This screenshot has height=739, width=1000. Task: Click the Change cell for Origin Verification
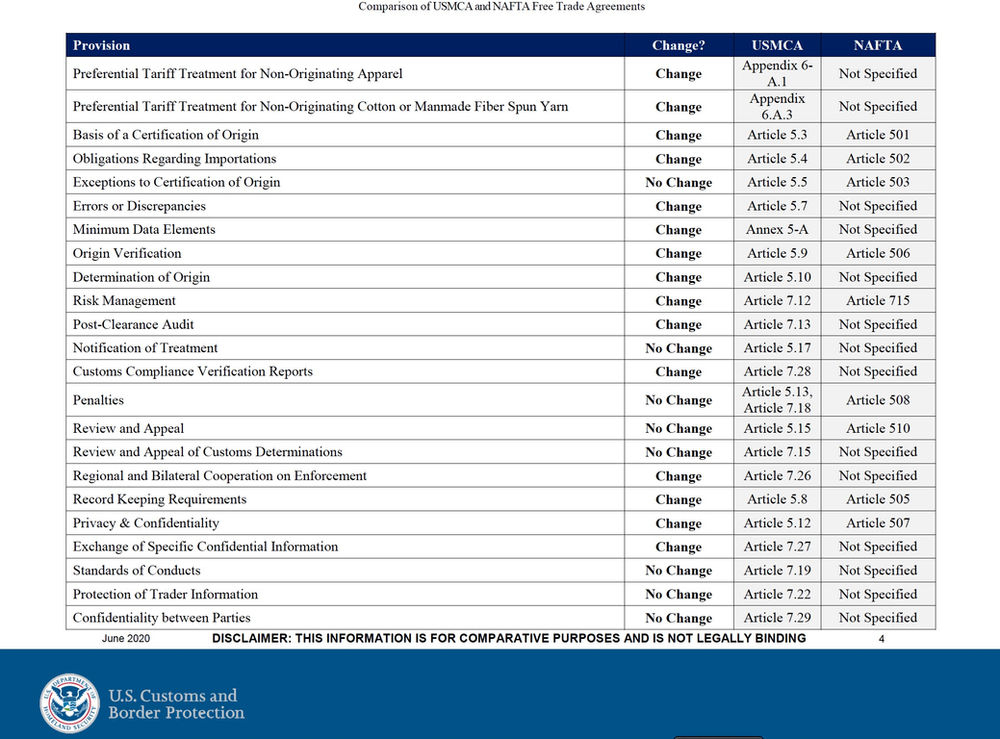[x=678, y=253]
